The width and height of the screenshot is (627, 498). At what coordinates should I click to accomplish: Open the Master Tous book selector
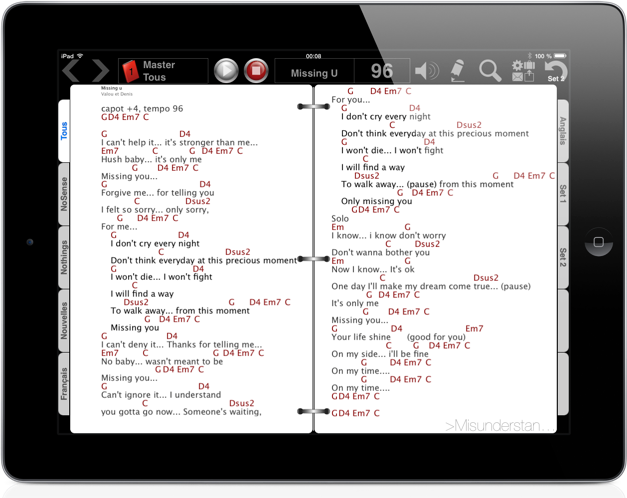click(163, 71)
